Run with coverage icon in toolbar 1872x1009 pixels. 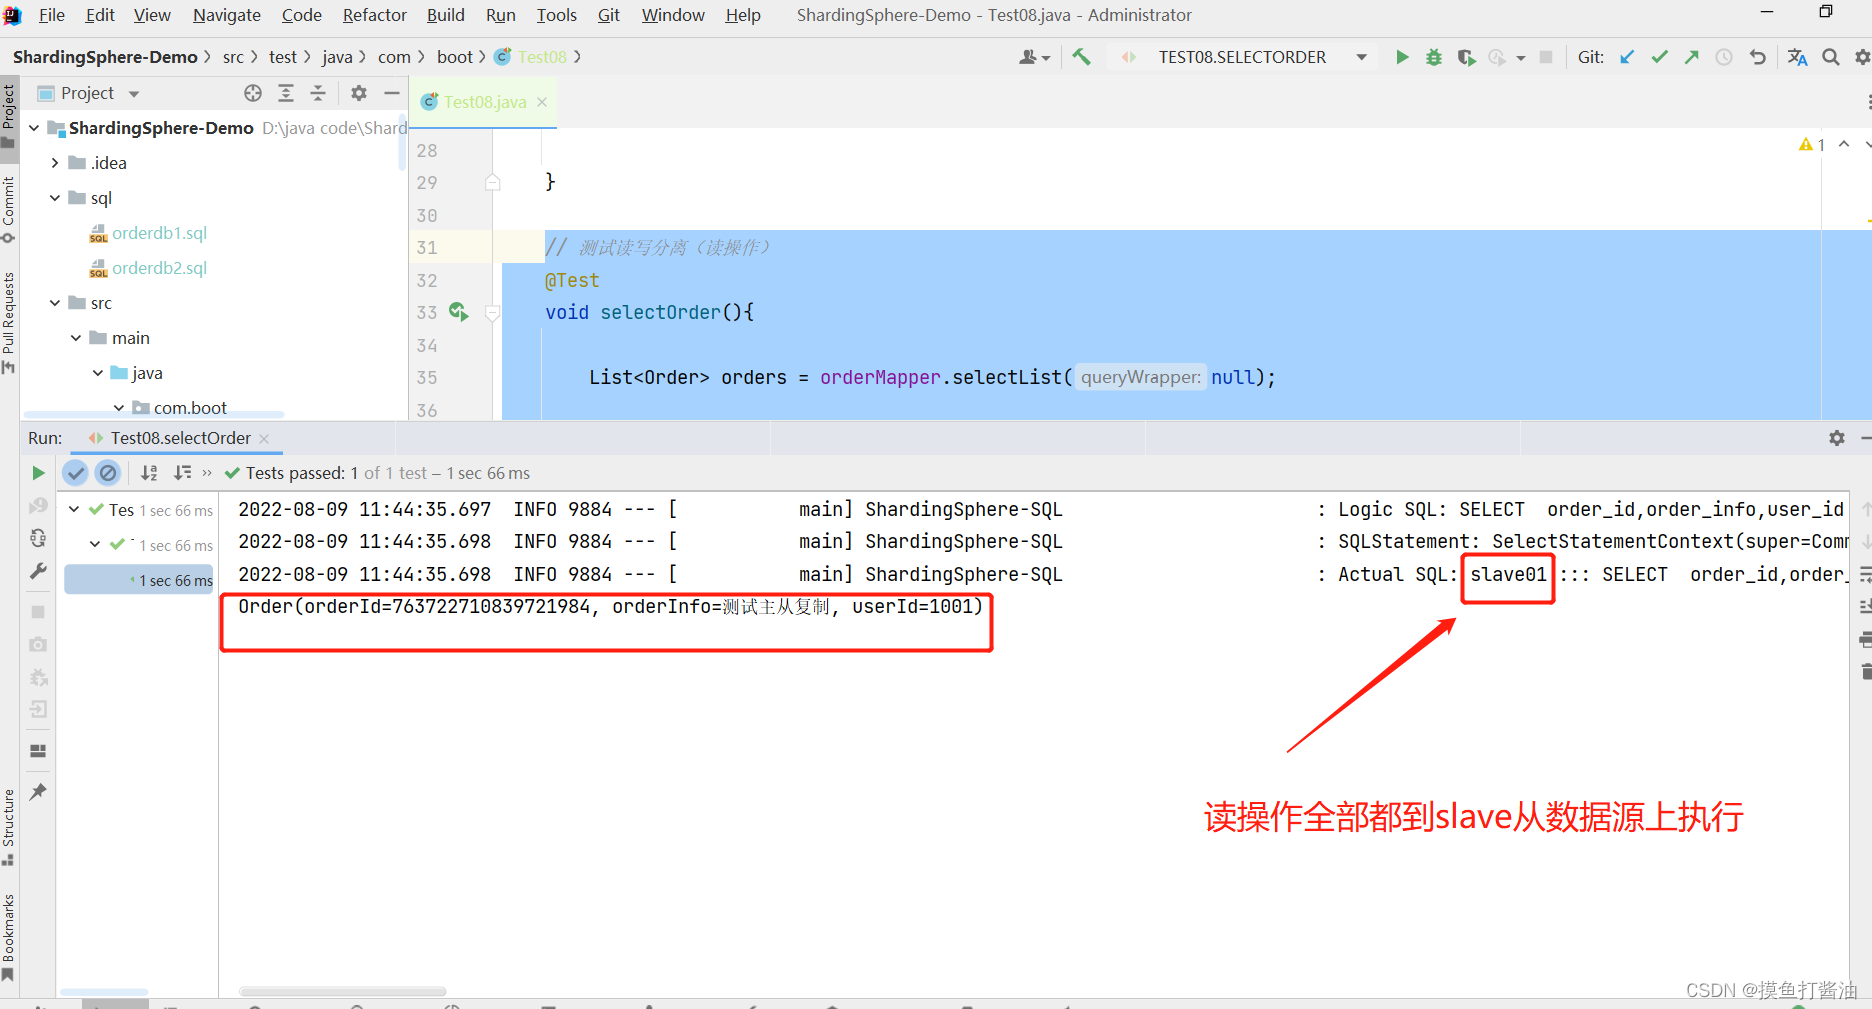coord(1466,57)
